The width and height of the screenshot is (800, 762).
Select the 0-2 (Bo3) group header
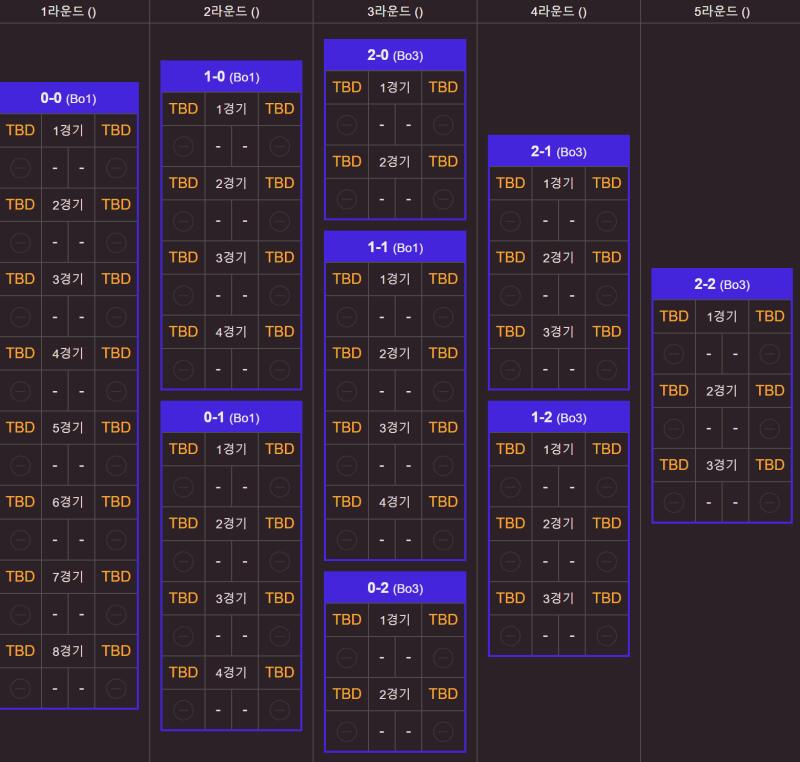point(395,588)
